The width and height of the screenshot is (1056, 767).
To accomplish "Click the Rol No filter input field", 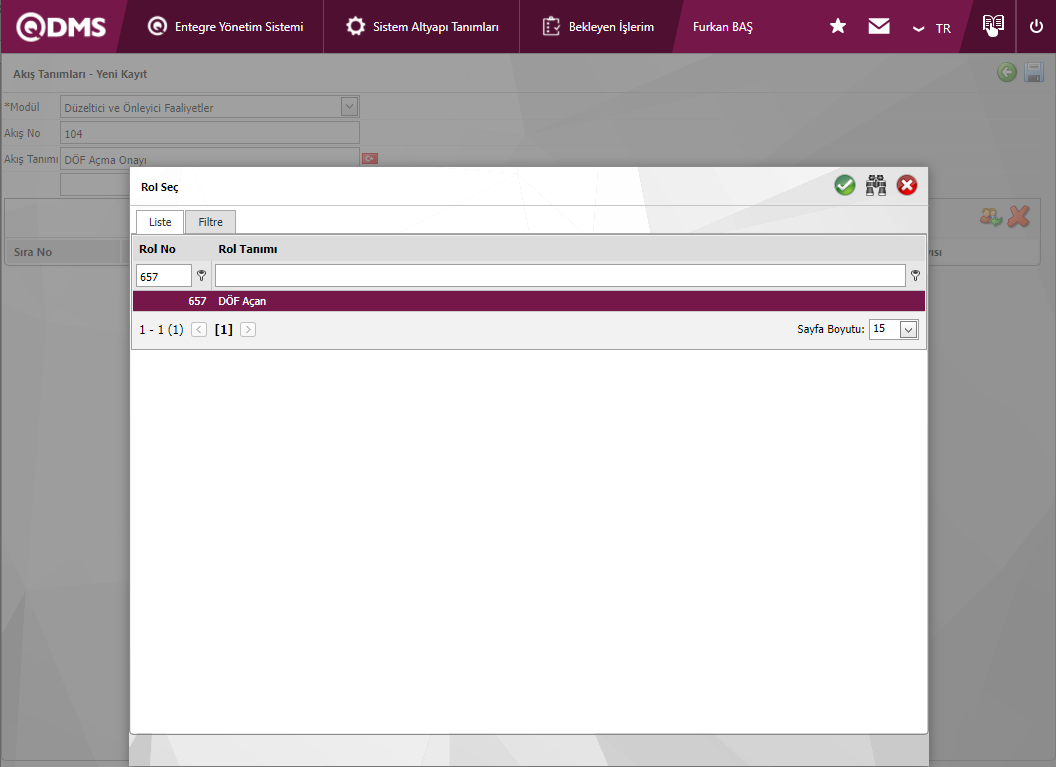I will (164, 275).
